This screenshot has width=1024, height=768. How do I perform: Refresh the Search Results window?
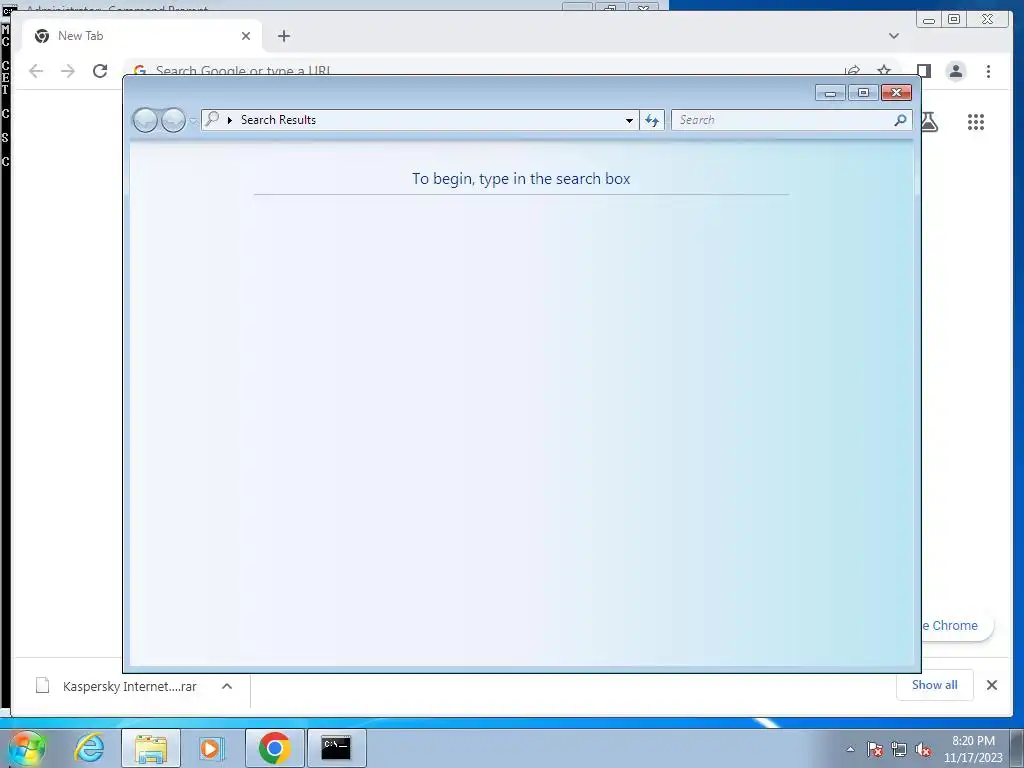(652, 120)
